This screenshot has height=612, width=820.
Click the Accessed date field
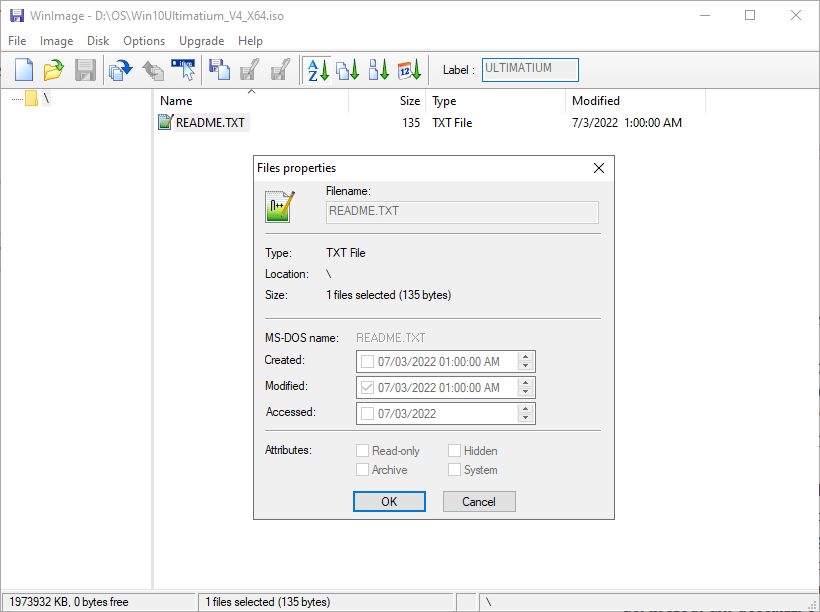point(446,413)
